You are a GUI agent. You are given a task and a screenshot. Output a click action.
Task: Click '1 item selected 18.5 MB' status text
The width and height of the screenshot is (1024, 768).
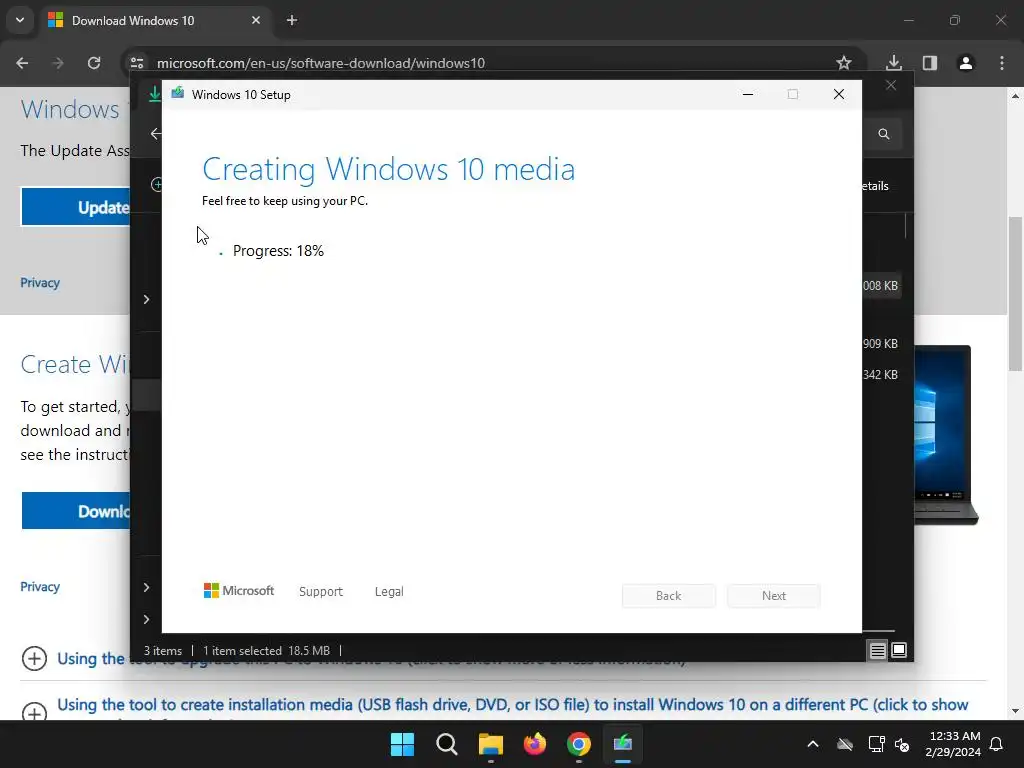(x=266, y=650)
